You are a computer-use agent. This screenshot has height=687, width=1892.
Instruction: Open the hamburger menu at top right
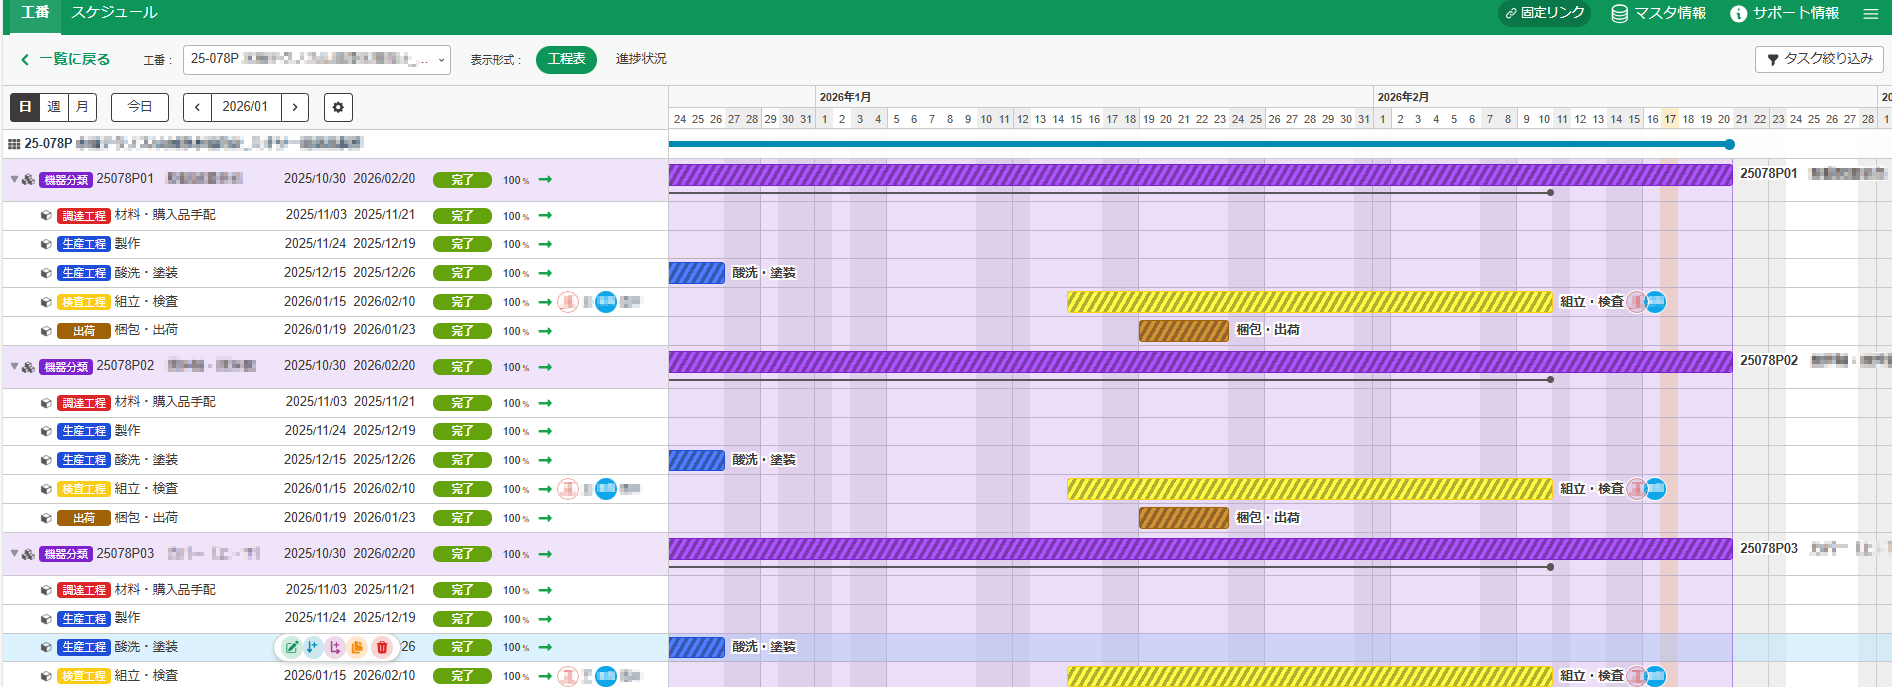1870,13
